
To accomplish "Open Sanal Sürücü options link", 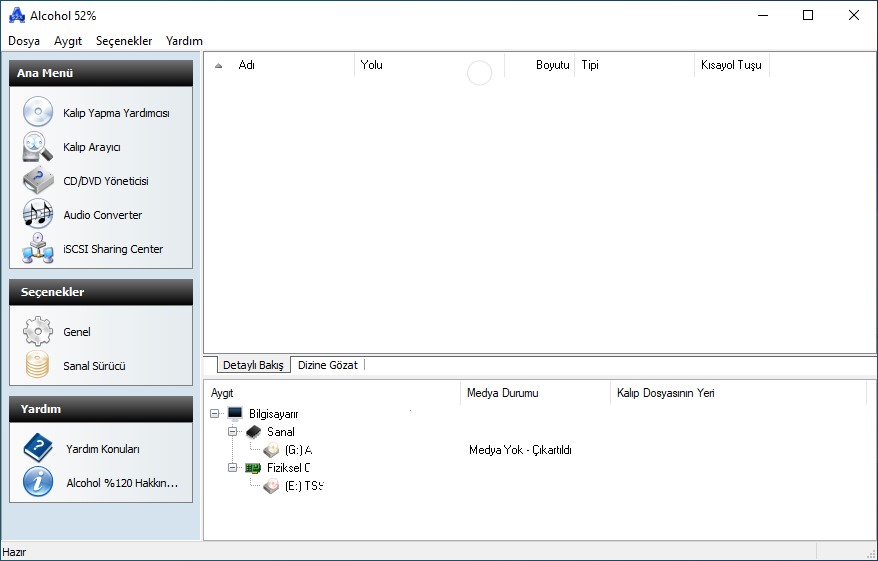I will point(94,366).
